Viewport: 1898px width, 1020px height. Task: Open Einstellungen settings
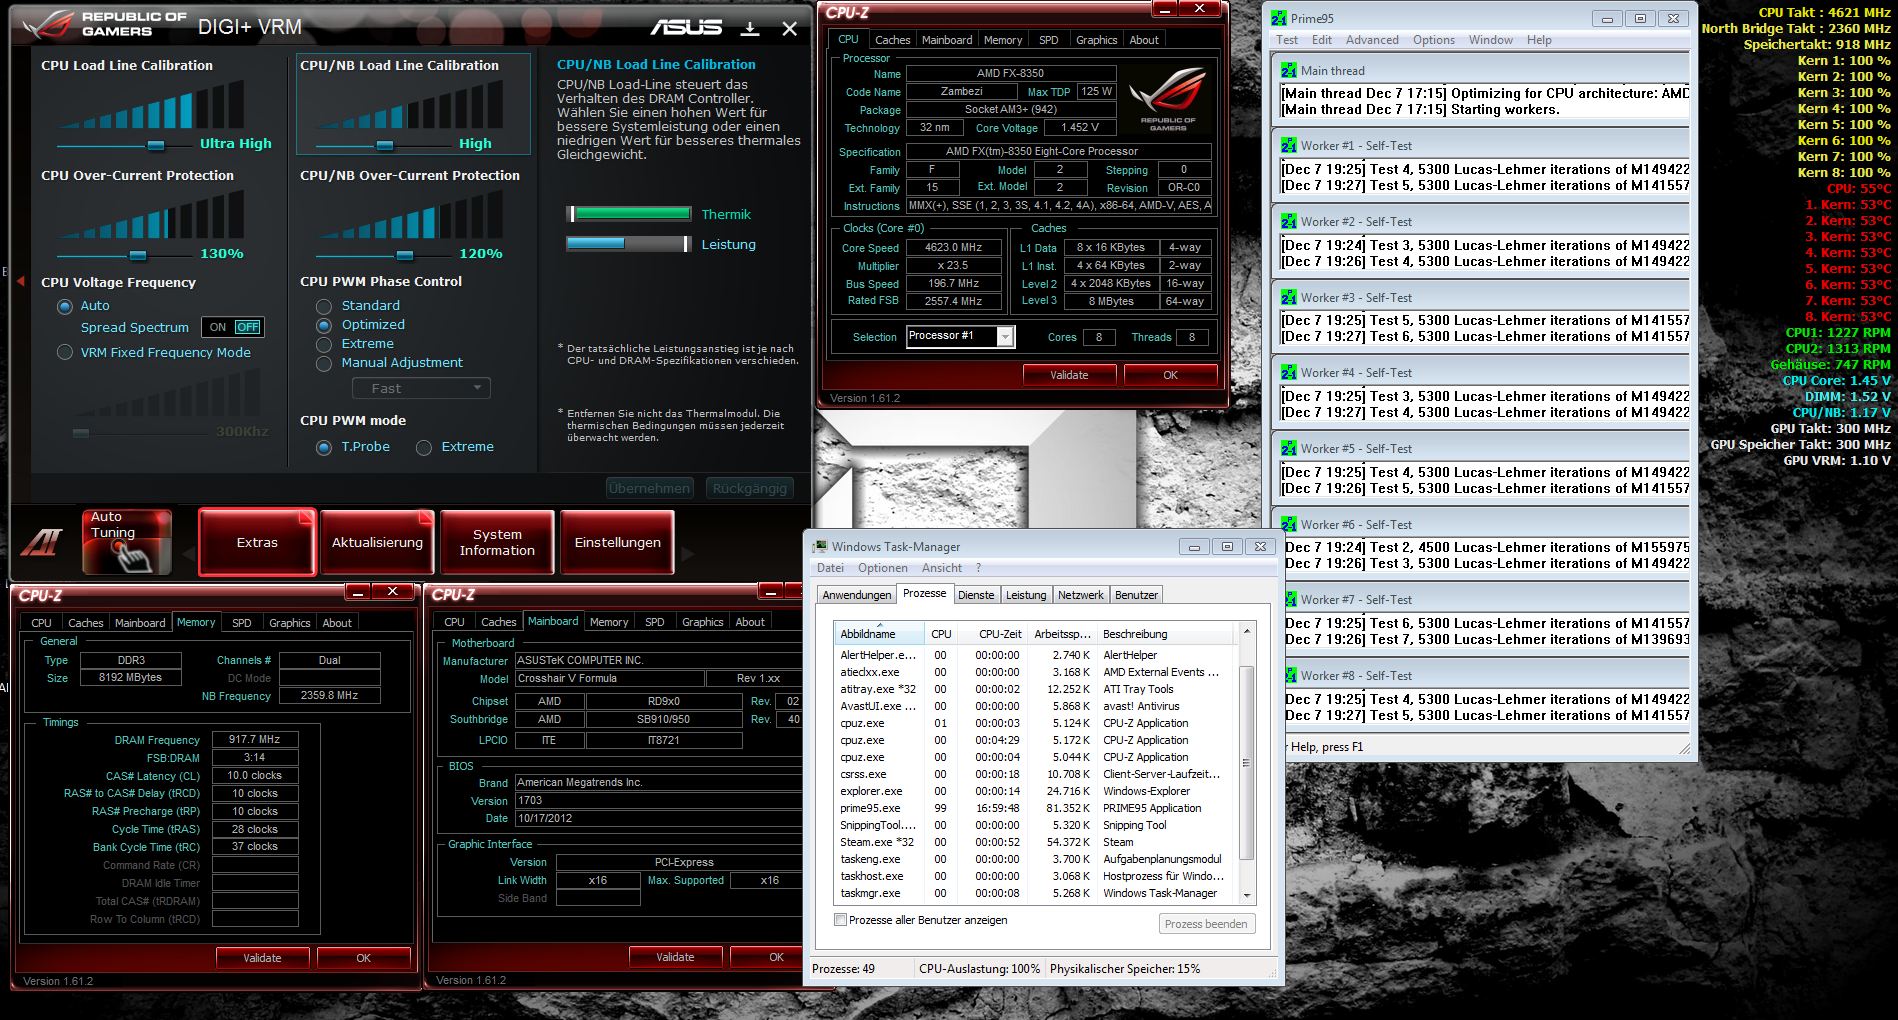(617, 542)
